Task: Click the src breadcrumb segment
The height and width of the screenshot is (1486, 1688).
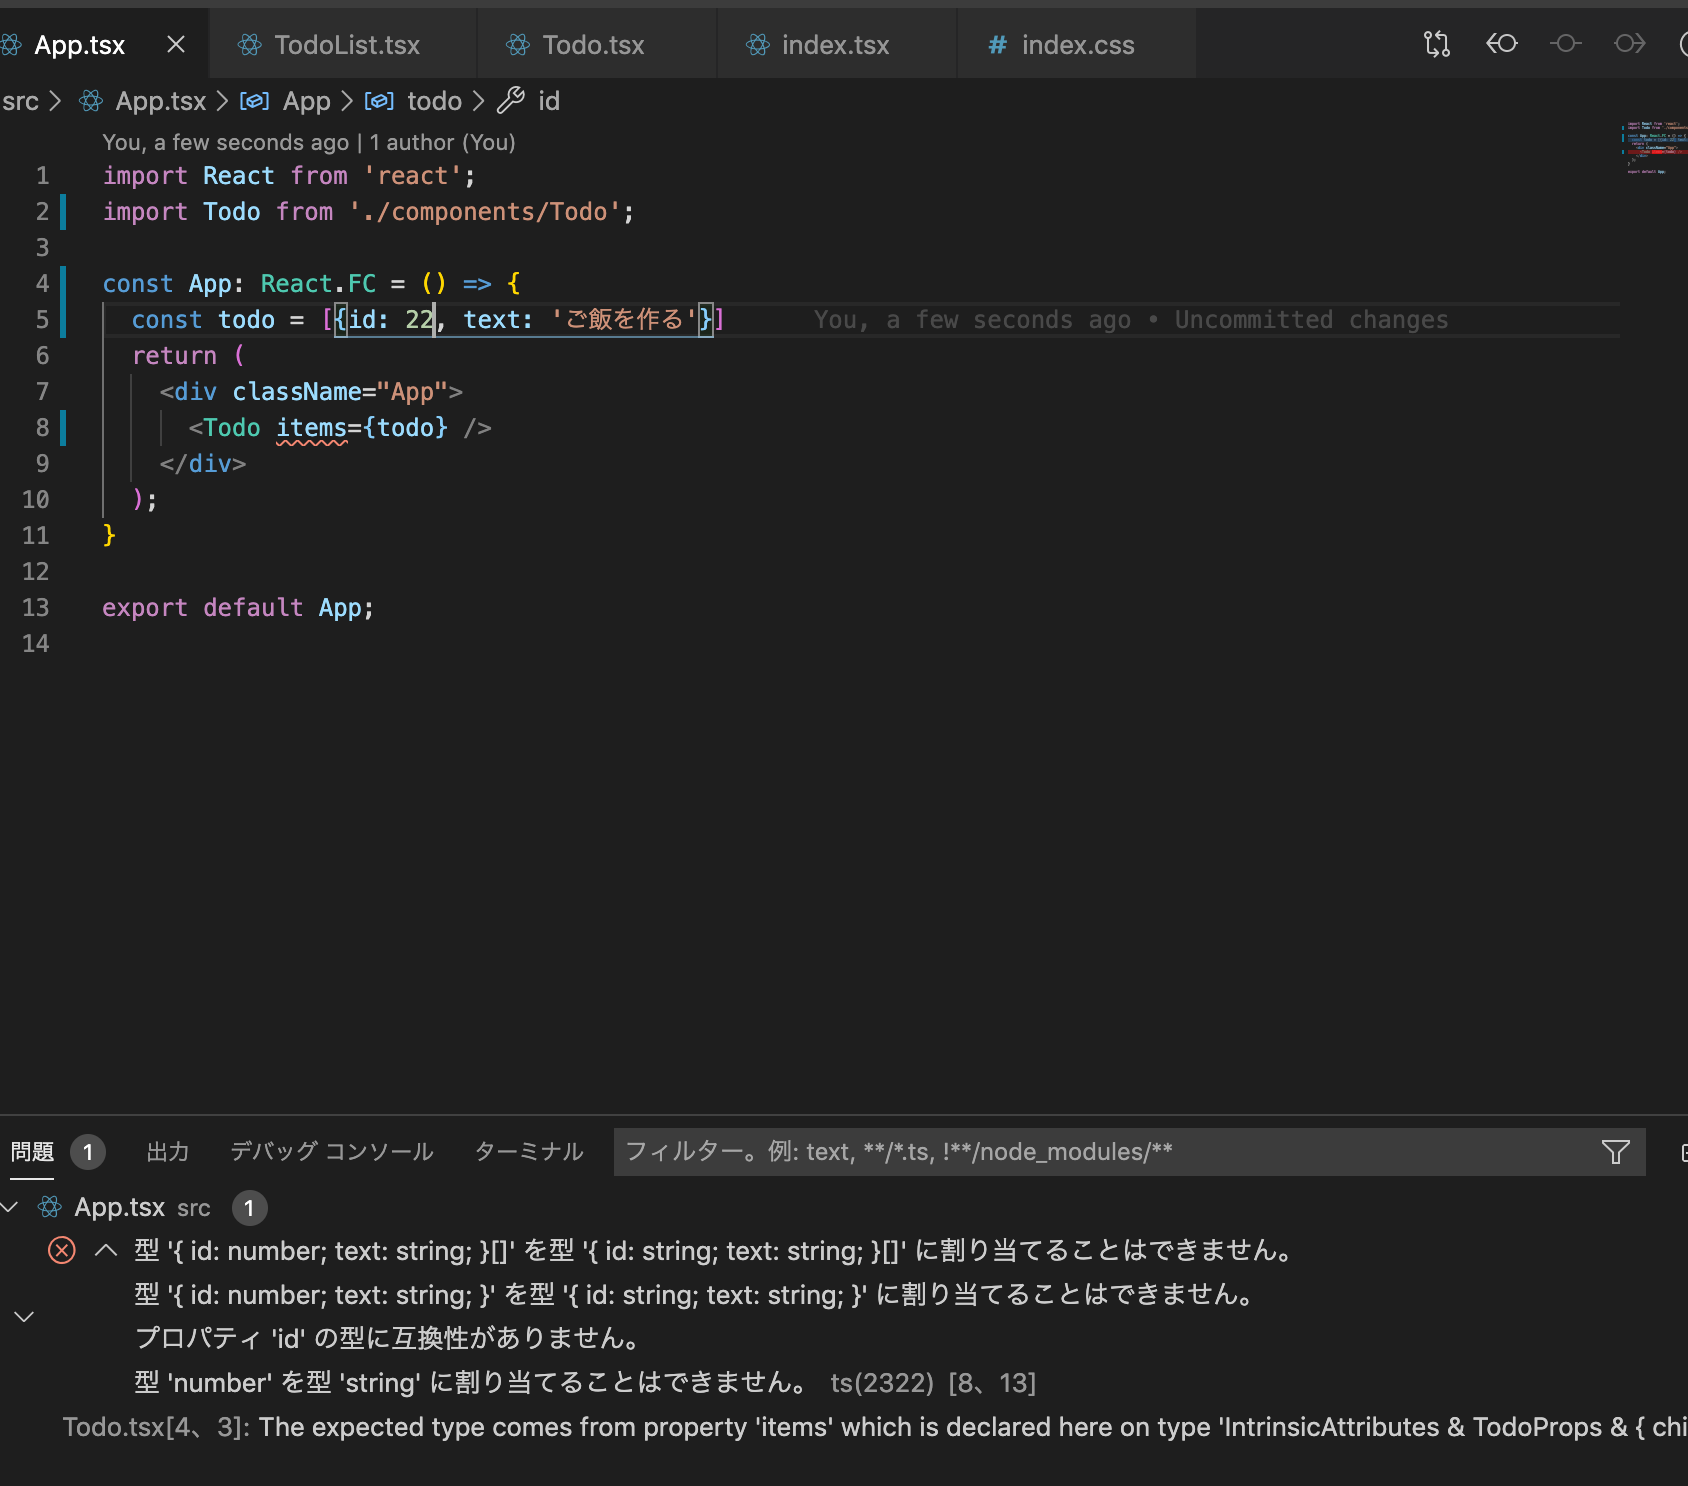Action: click(20, 101)
